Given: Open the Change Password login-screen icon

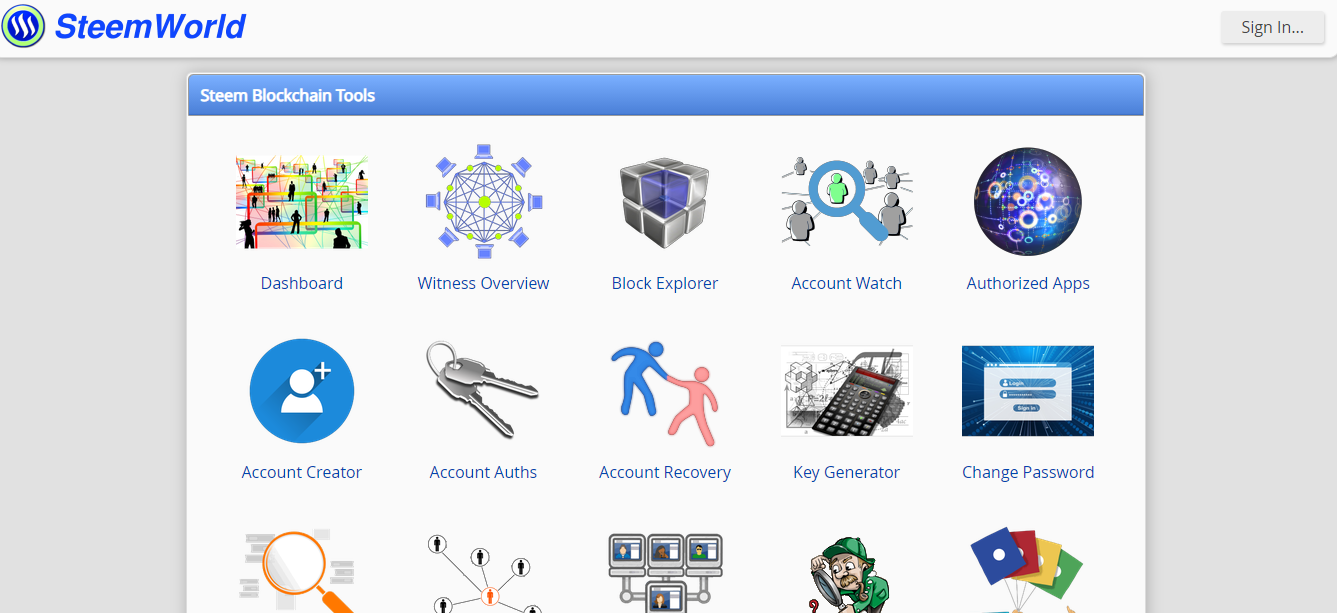Looking at the screenshot, I should point(1028,391).
